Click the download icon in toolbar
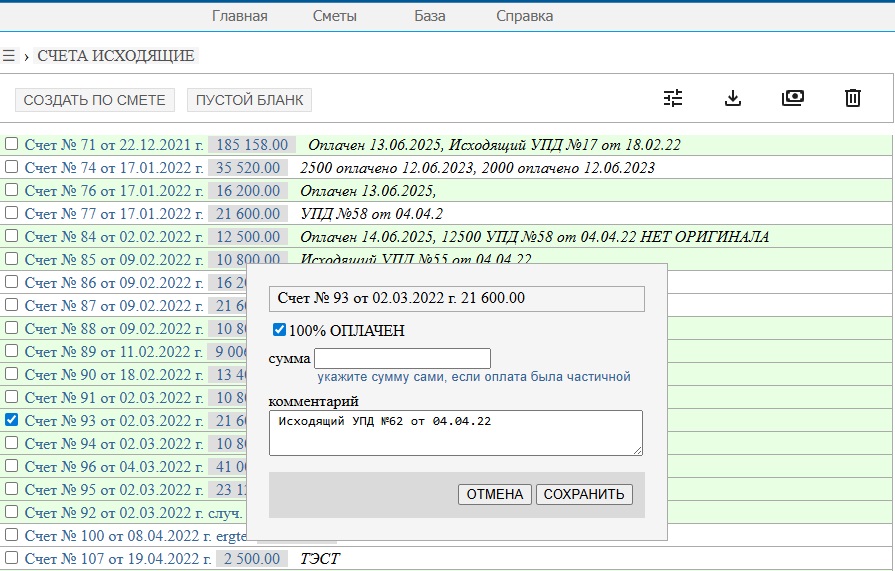895x571 pixels. tap(733, 98)
